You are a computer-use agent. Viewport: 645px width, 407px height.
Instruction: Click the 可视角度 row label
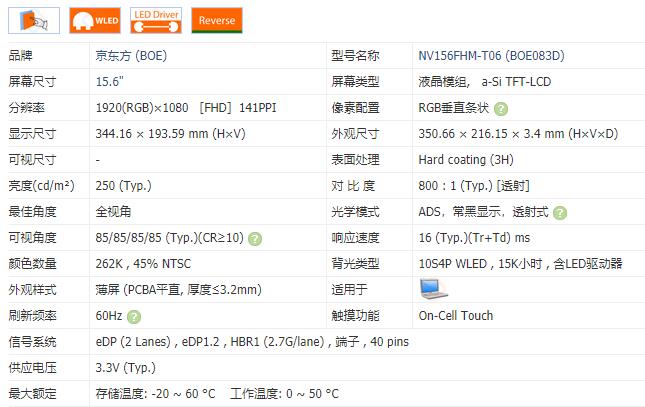[32, 237]
